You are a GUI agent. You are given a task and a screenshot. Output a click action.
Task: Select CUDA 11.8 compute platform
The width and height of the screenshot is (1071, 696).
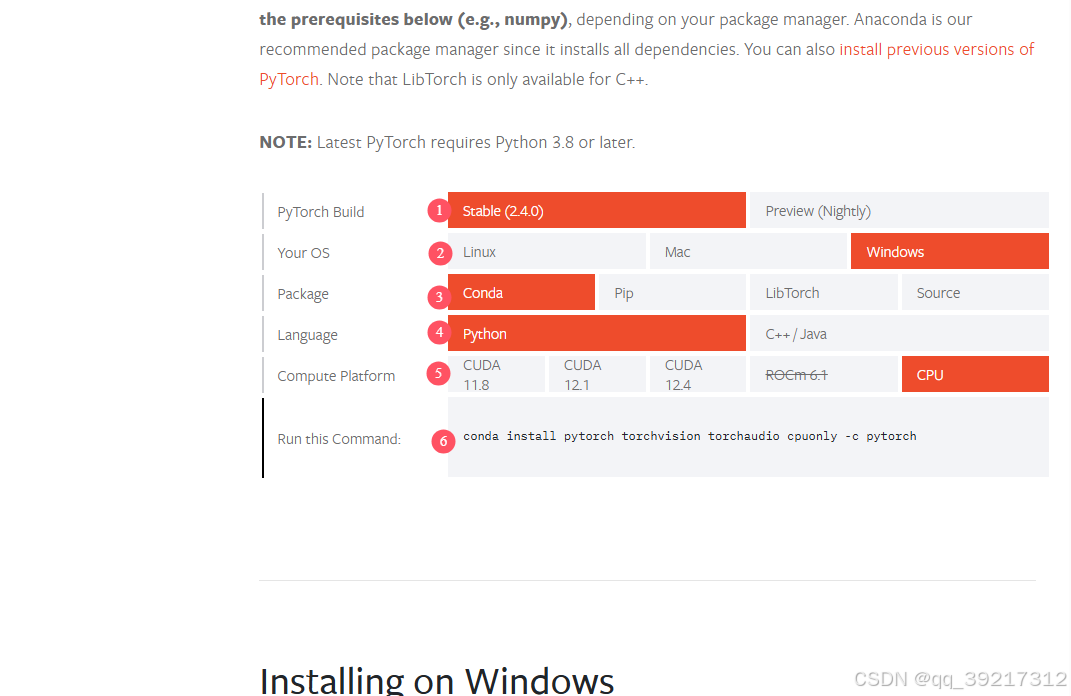[x=497, y=374]
